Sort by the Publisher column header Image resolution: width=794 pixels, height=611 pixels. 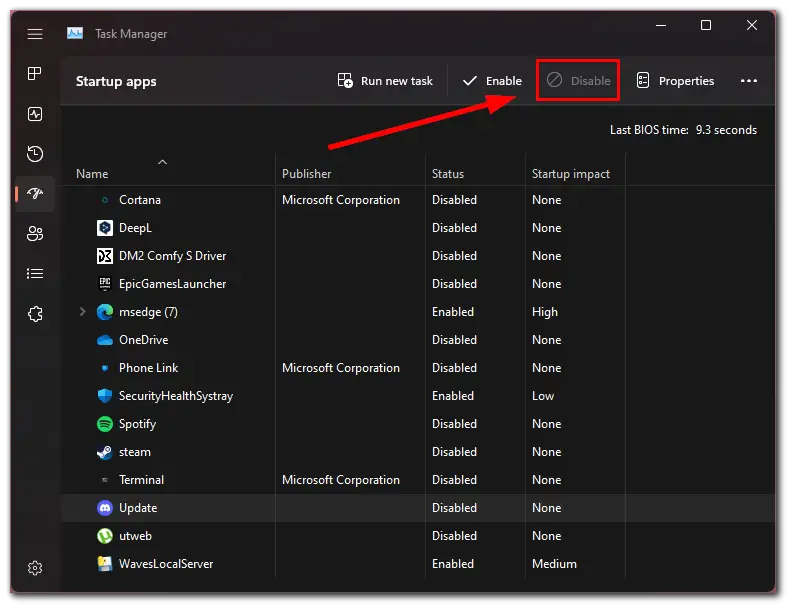tap(306, 174)
